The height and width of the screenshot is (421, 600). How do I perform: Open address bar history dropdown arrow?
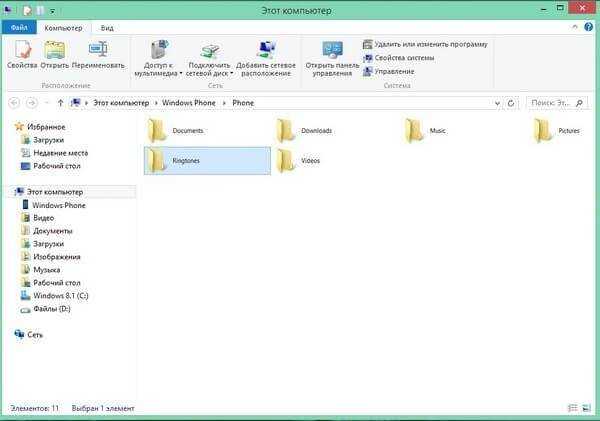coord(497,103)
